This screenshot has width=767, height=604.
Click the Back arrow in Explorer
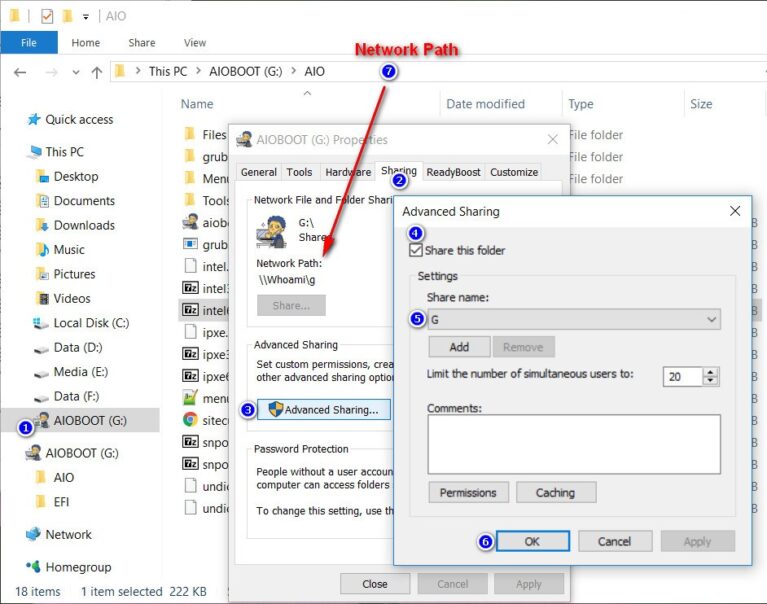tap(20, 72)
